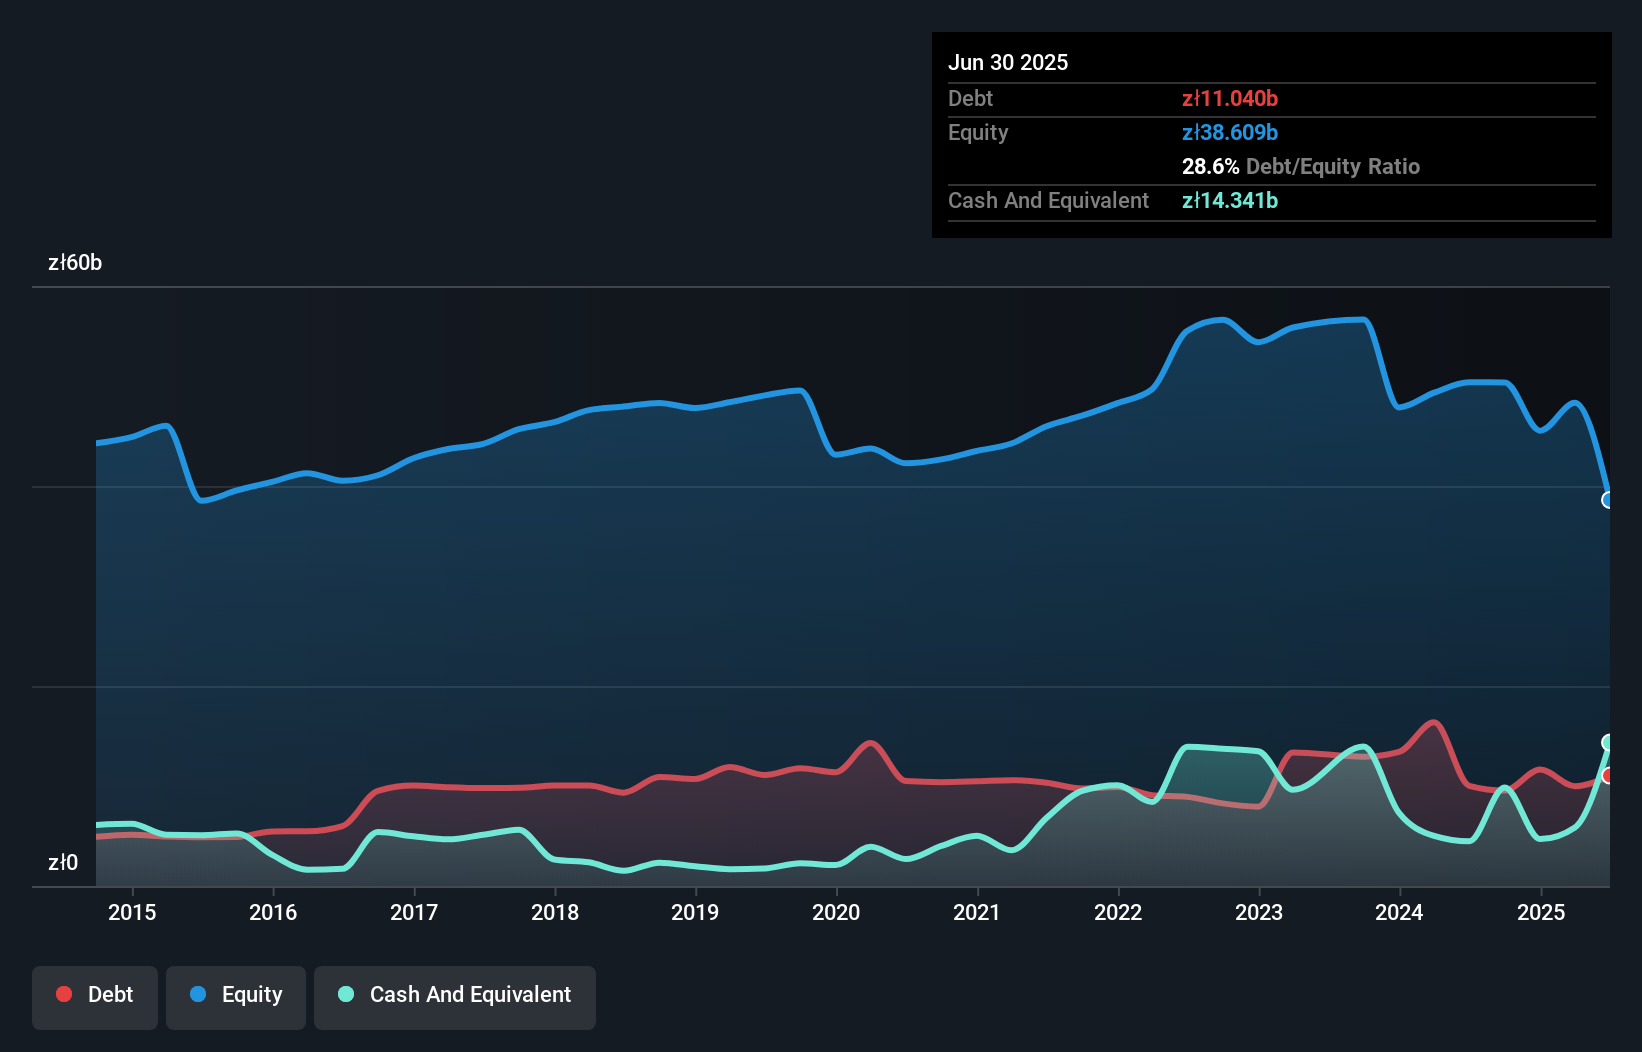Expand details for the Debt/Equity Ratio row
This screenshot has width=1642, height=1052.
(1301, 166)
